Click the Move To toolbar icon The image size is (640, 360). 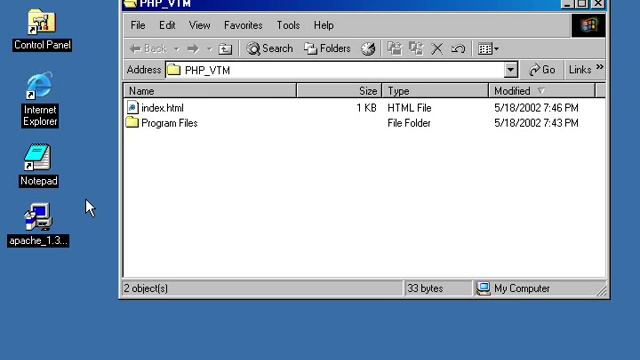tap(394, 49)
